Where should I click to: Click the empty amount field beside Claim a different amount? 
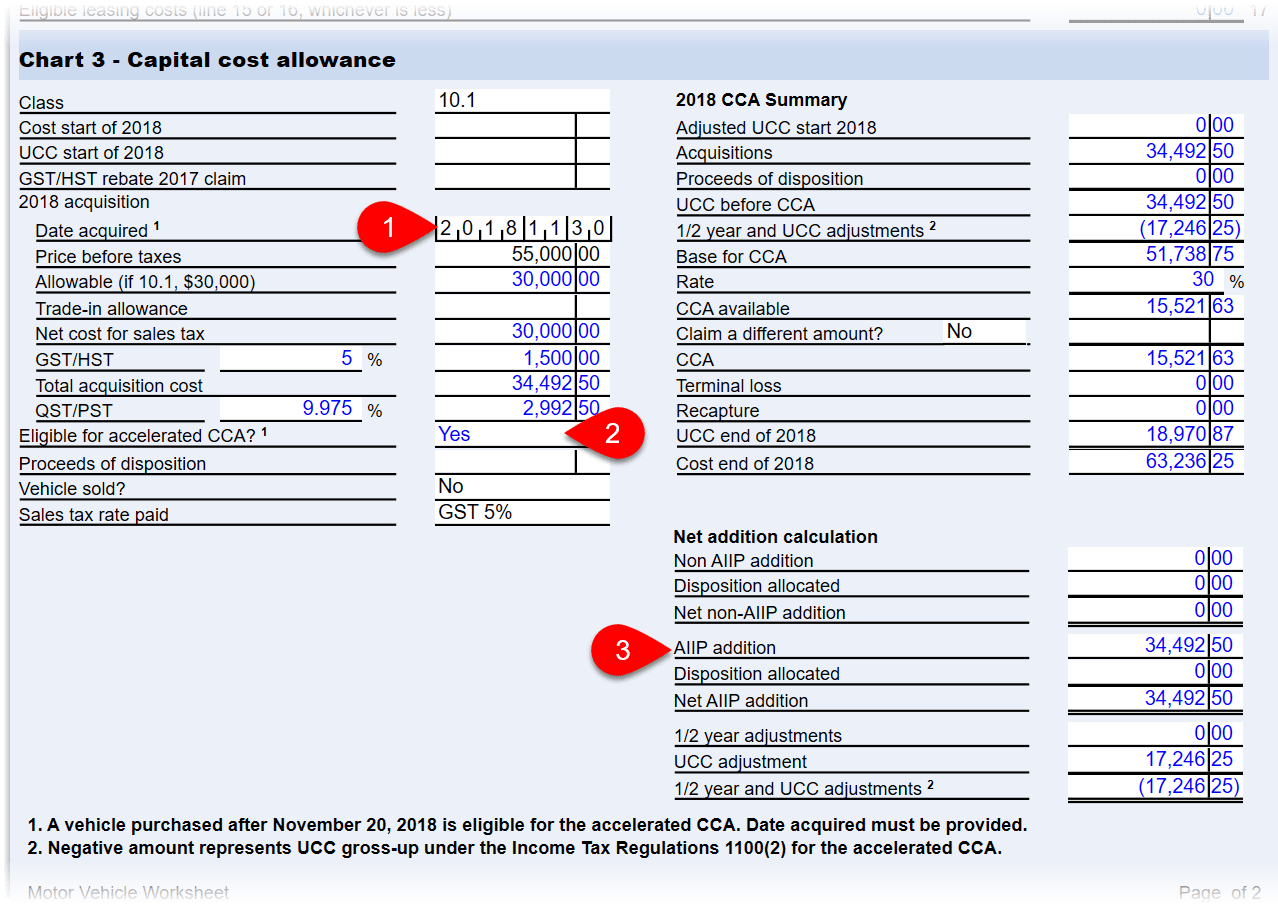click(x=1156, y=332)
